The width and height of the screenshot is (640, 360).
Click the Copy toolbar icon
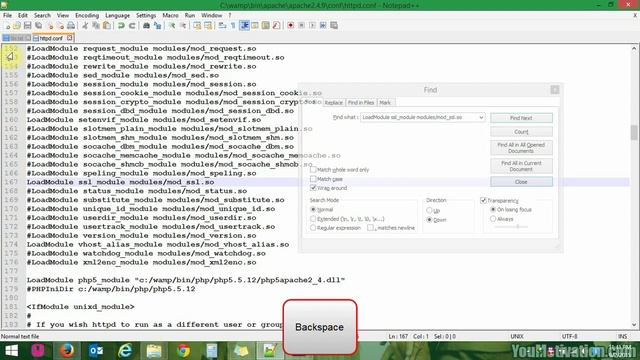pos(96,26)
